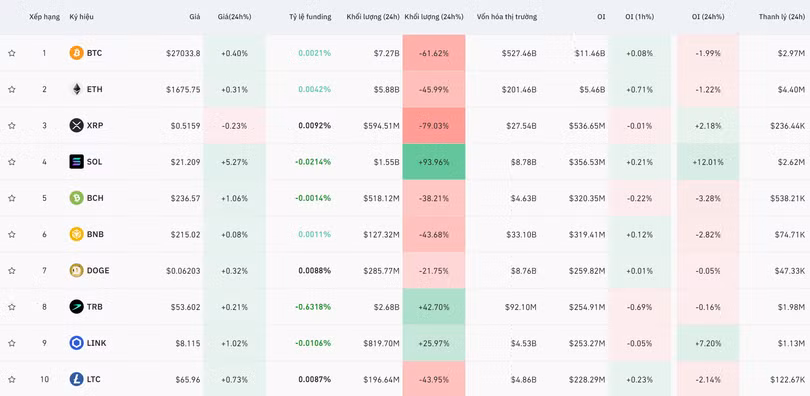Click the black XRP logo icon

click(x=76, y=125)
